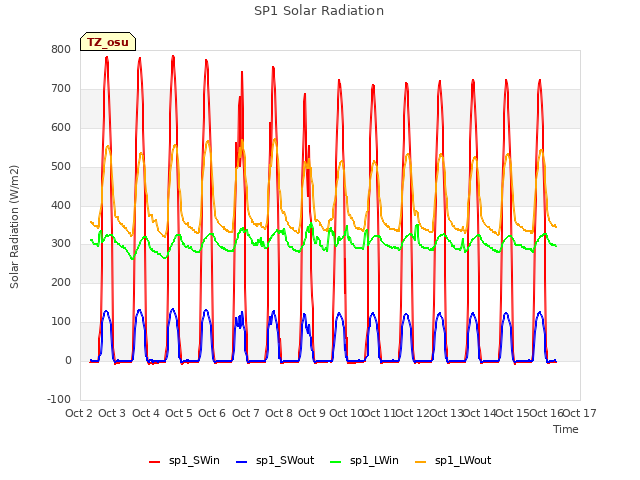Screen dimensions: 640x480
Task: Click the Oct 5 x-axis label
Action: point(179,413)
